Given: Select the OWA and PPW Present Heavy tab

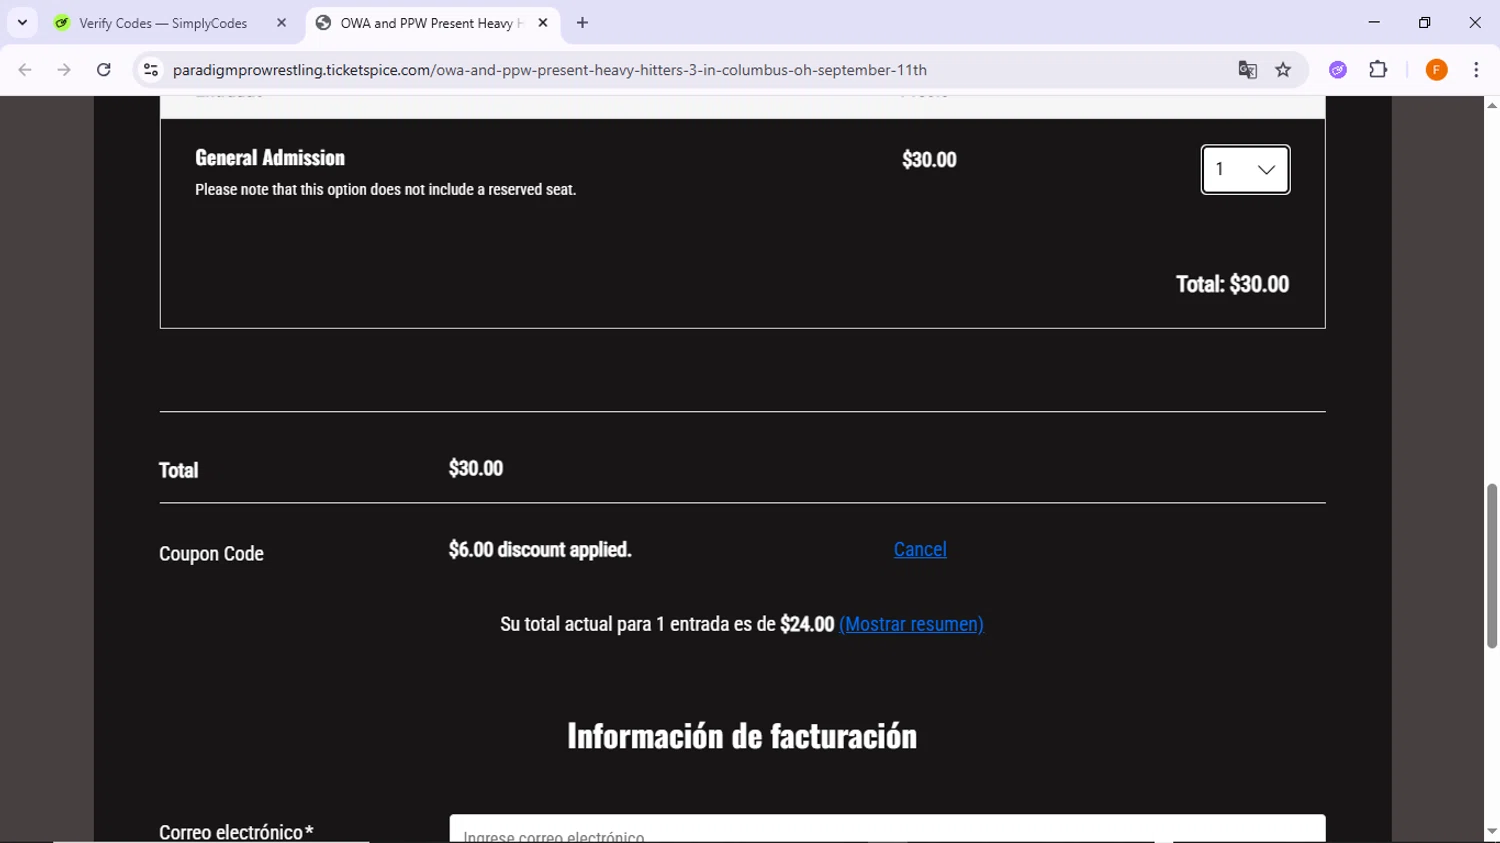Looking at the screenshot, I should pyautogui.click(x=432, y=23).
